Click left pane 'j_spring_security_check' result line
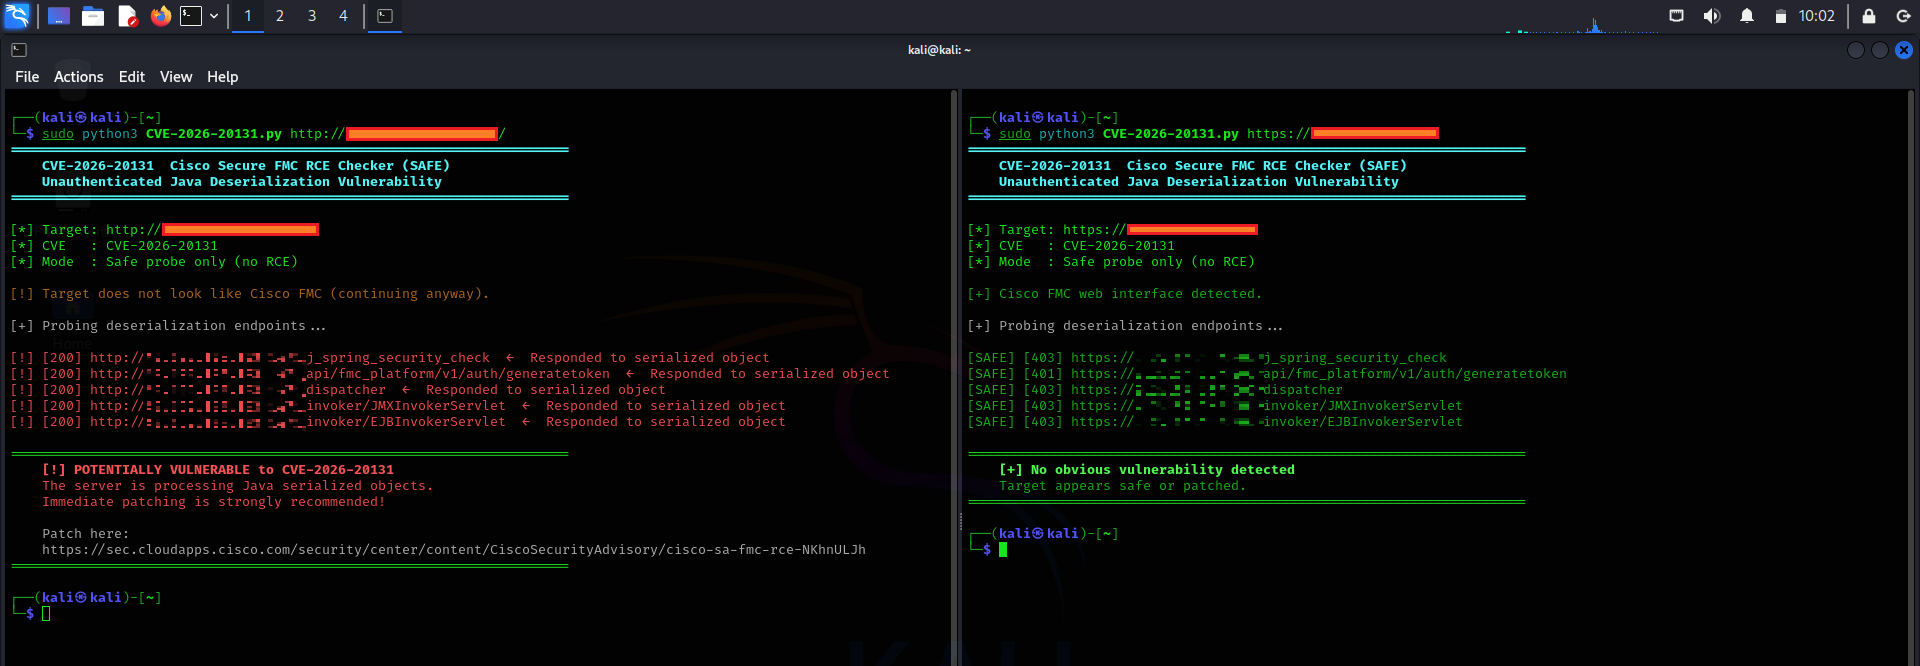 pos(390,358)
